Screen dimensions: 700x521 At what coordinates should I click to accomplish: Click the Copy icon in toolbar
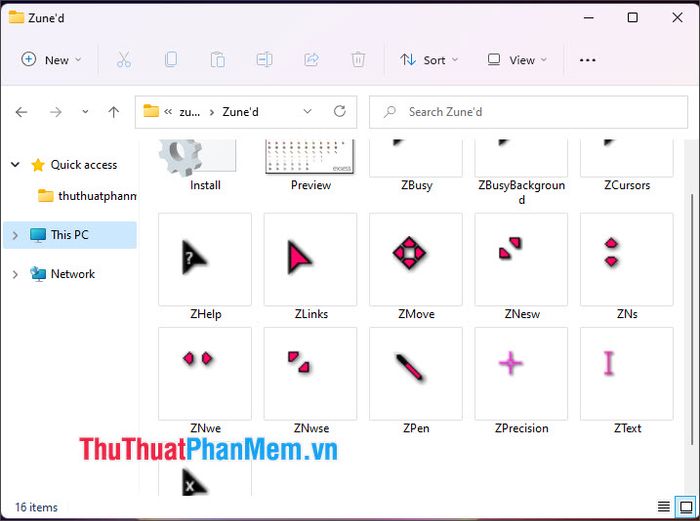[x=171, y=59]
